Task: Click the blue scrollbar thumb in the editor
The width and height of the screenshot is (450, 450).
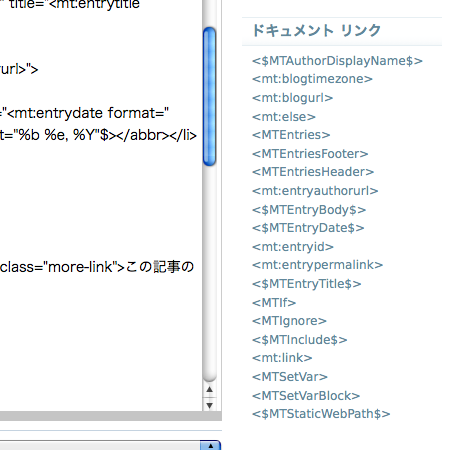Action: [x=210, y=96]
